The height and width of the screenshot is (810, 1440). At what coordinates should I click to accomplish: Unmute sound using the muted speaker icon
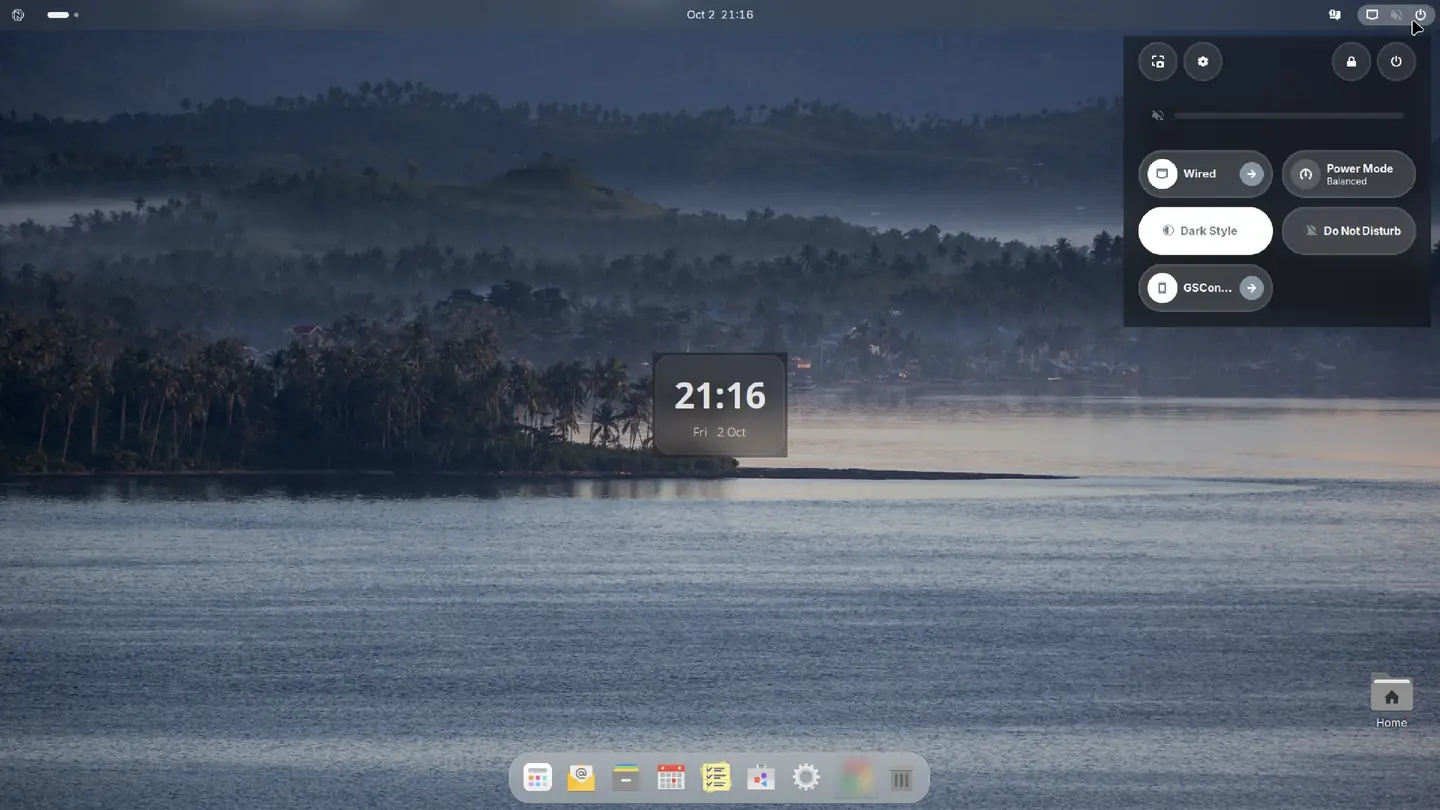(1158, 116)
